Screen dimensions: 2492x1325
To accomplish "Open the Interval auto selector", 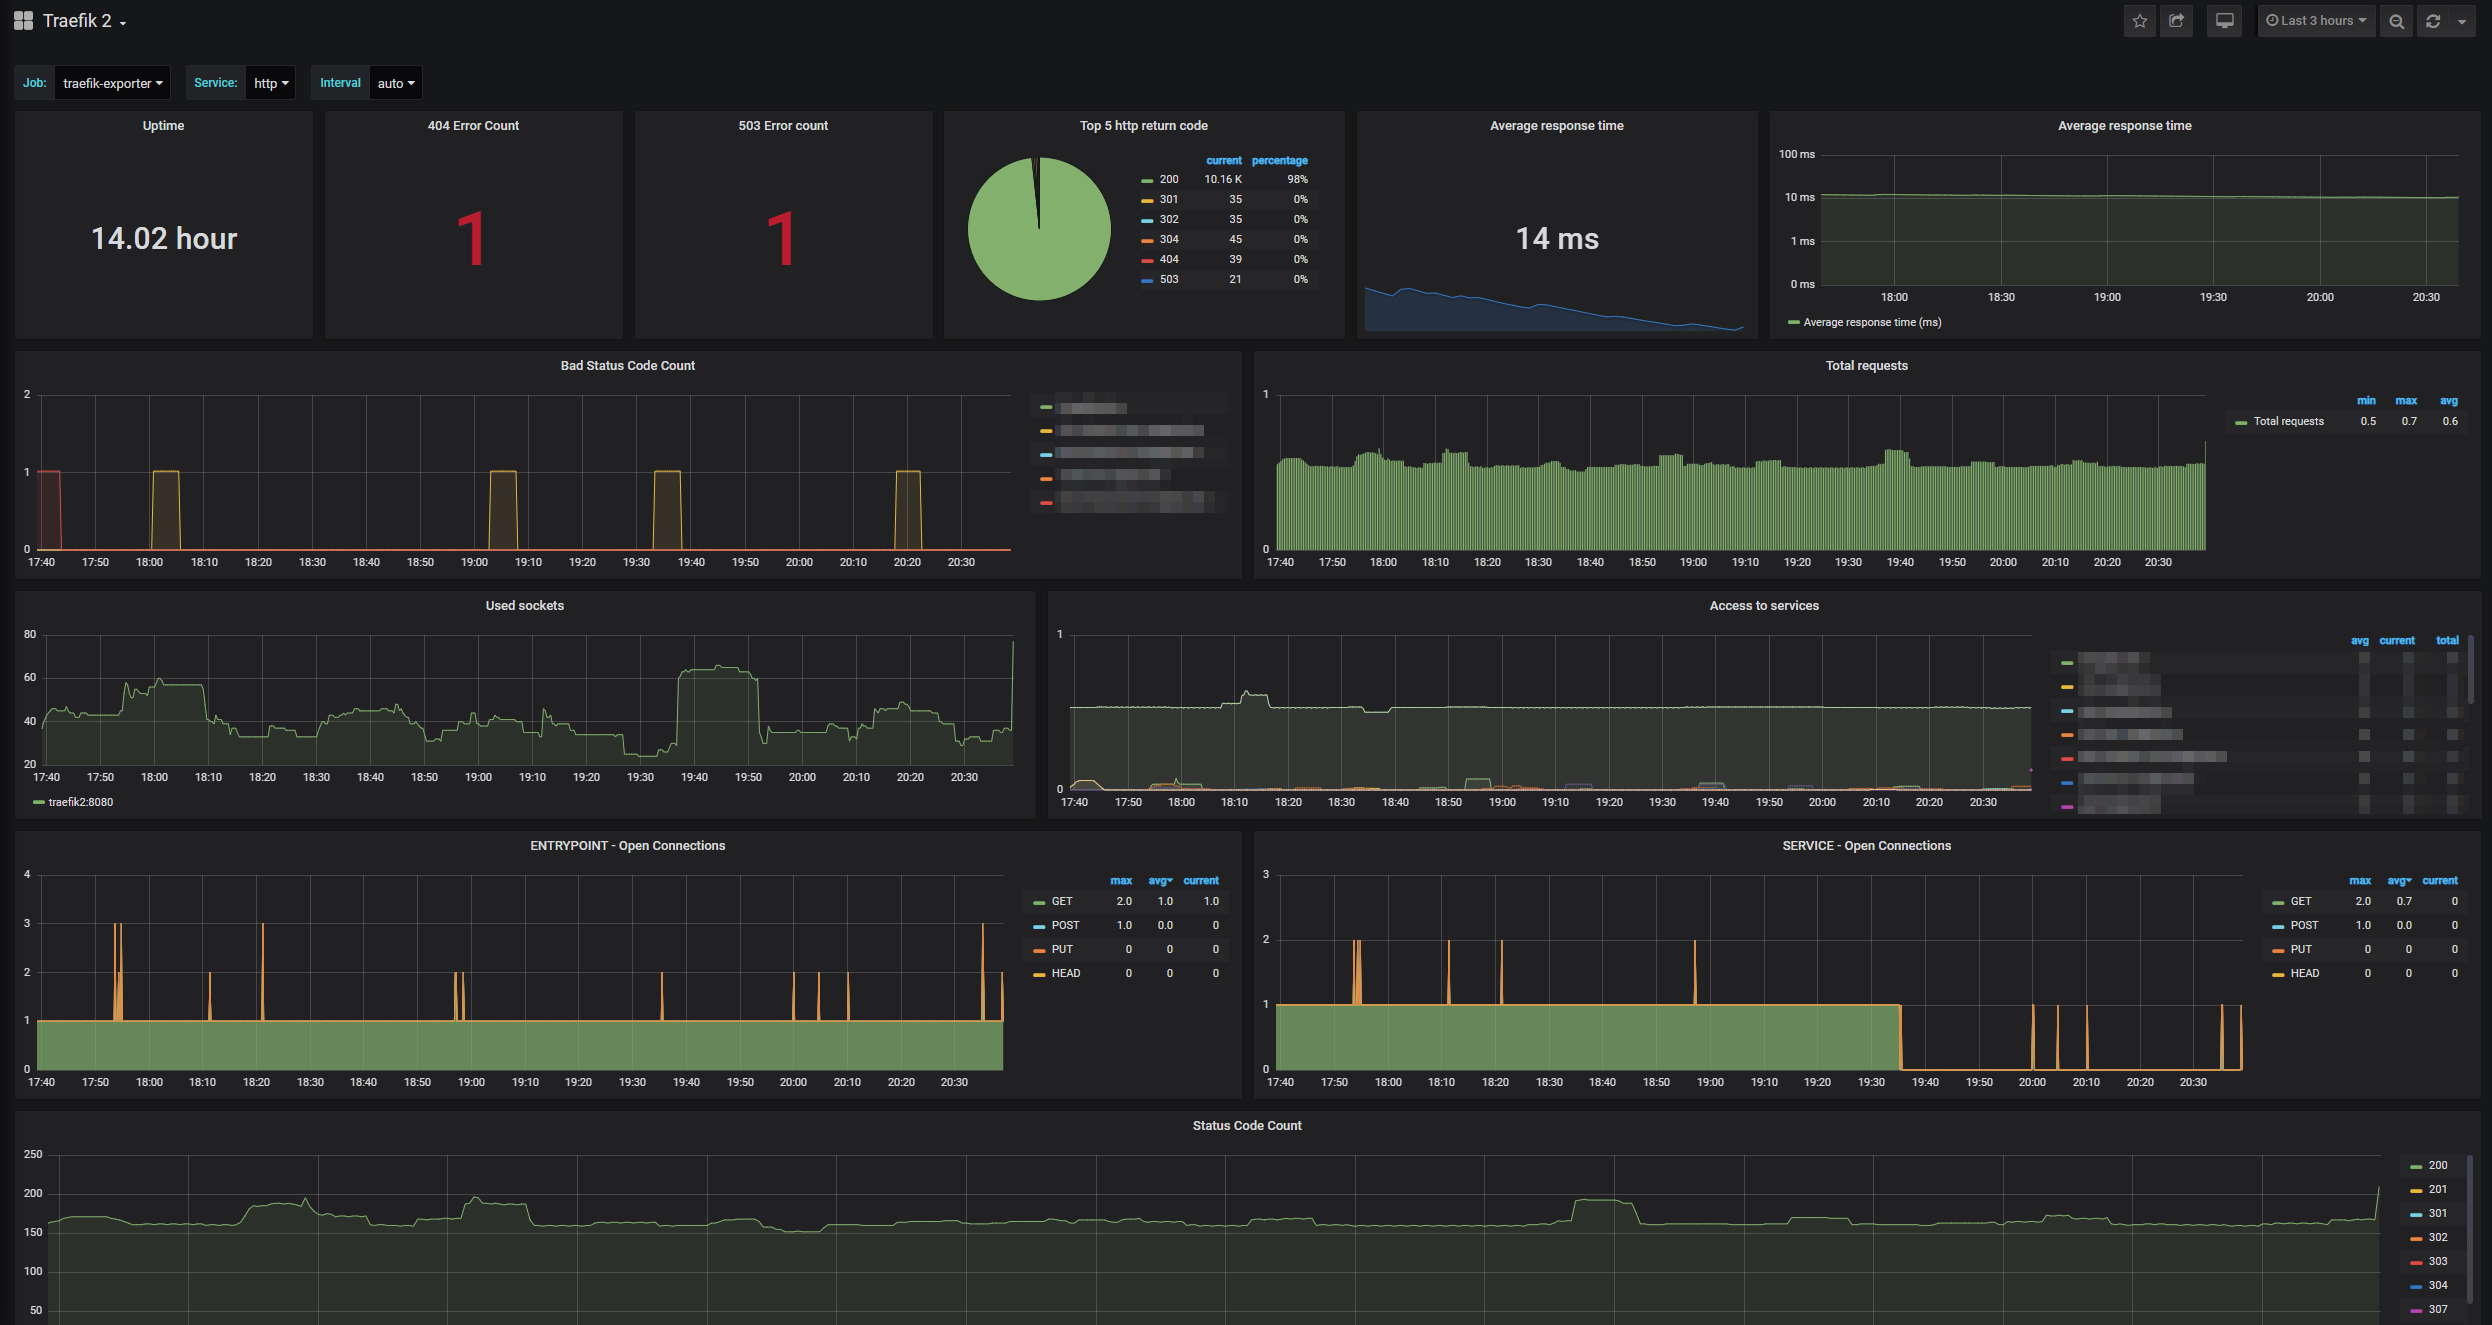I will (395, 83).
